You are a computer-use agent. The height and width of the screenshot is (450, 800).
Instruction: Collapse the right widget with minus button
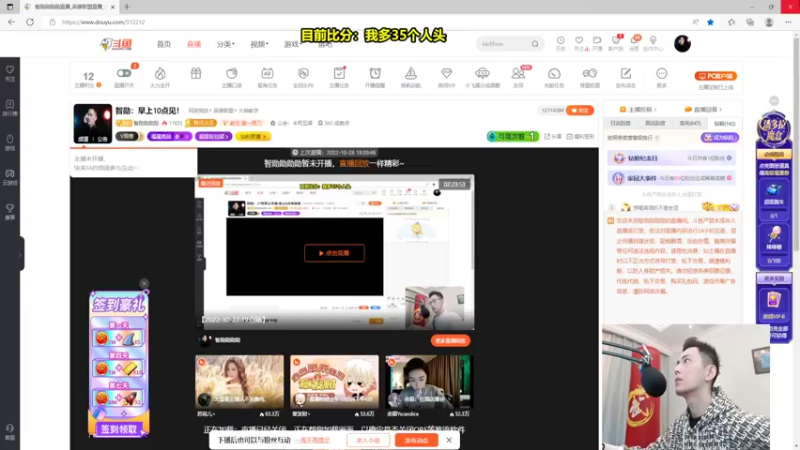[774, 101]
